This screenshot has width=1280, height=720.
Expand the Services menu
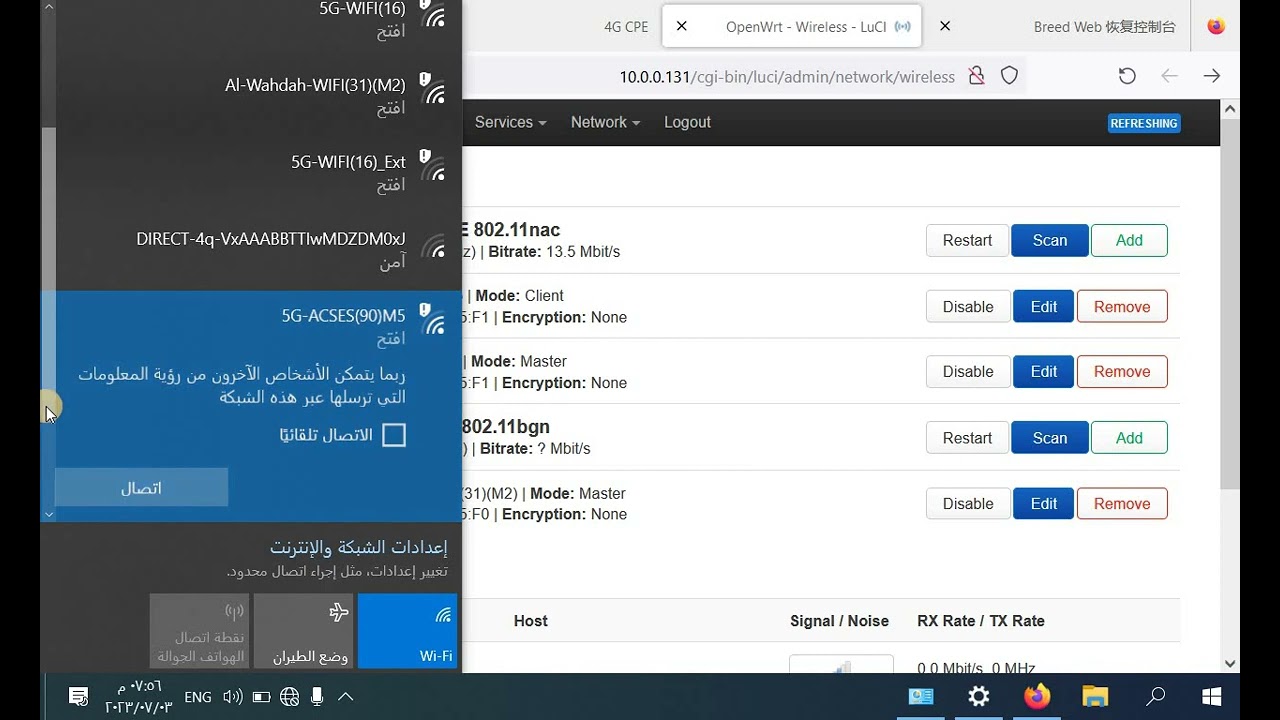510,122
